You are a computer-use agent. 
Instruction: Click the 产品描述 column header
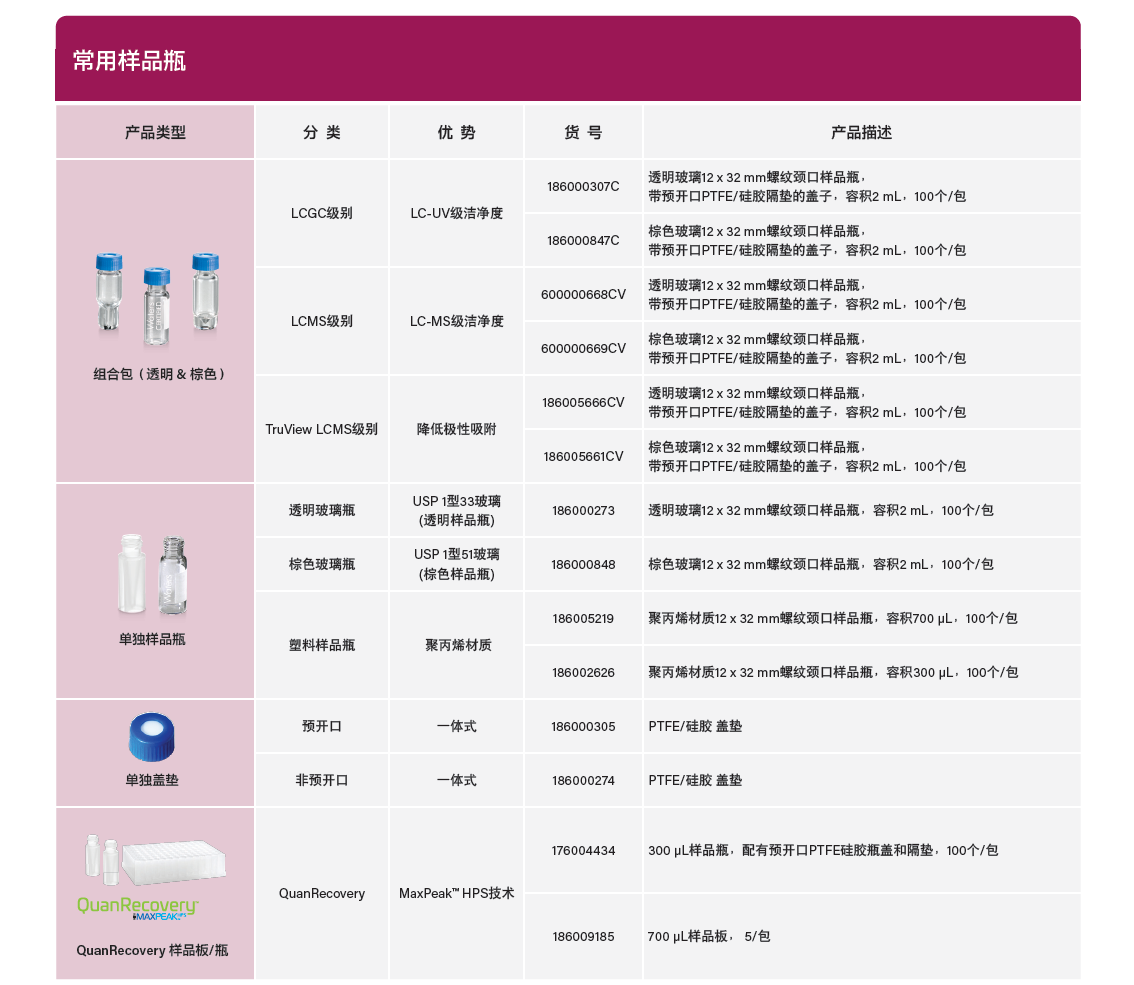click(861, 132)
